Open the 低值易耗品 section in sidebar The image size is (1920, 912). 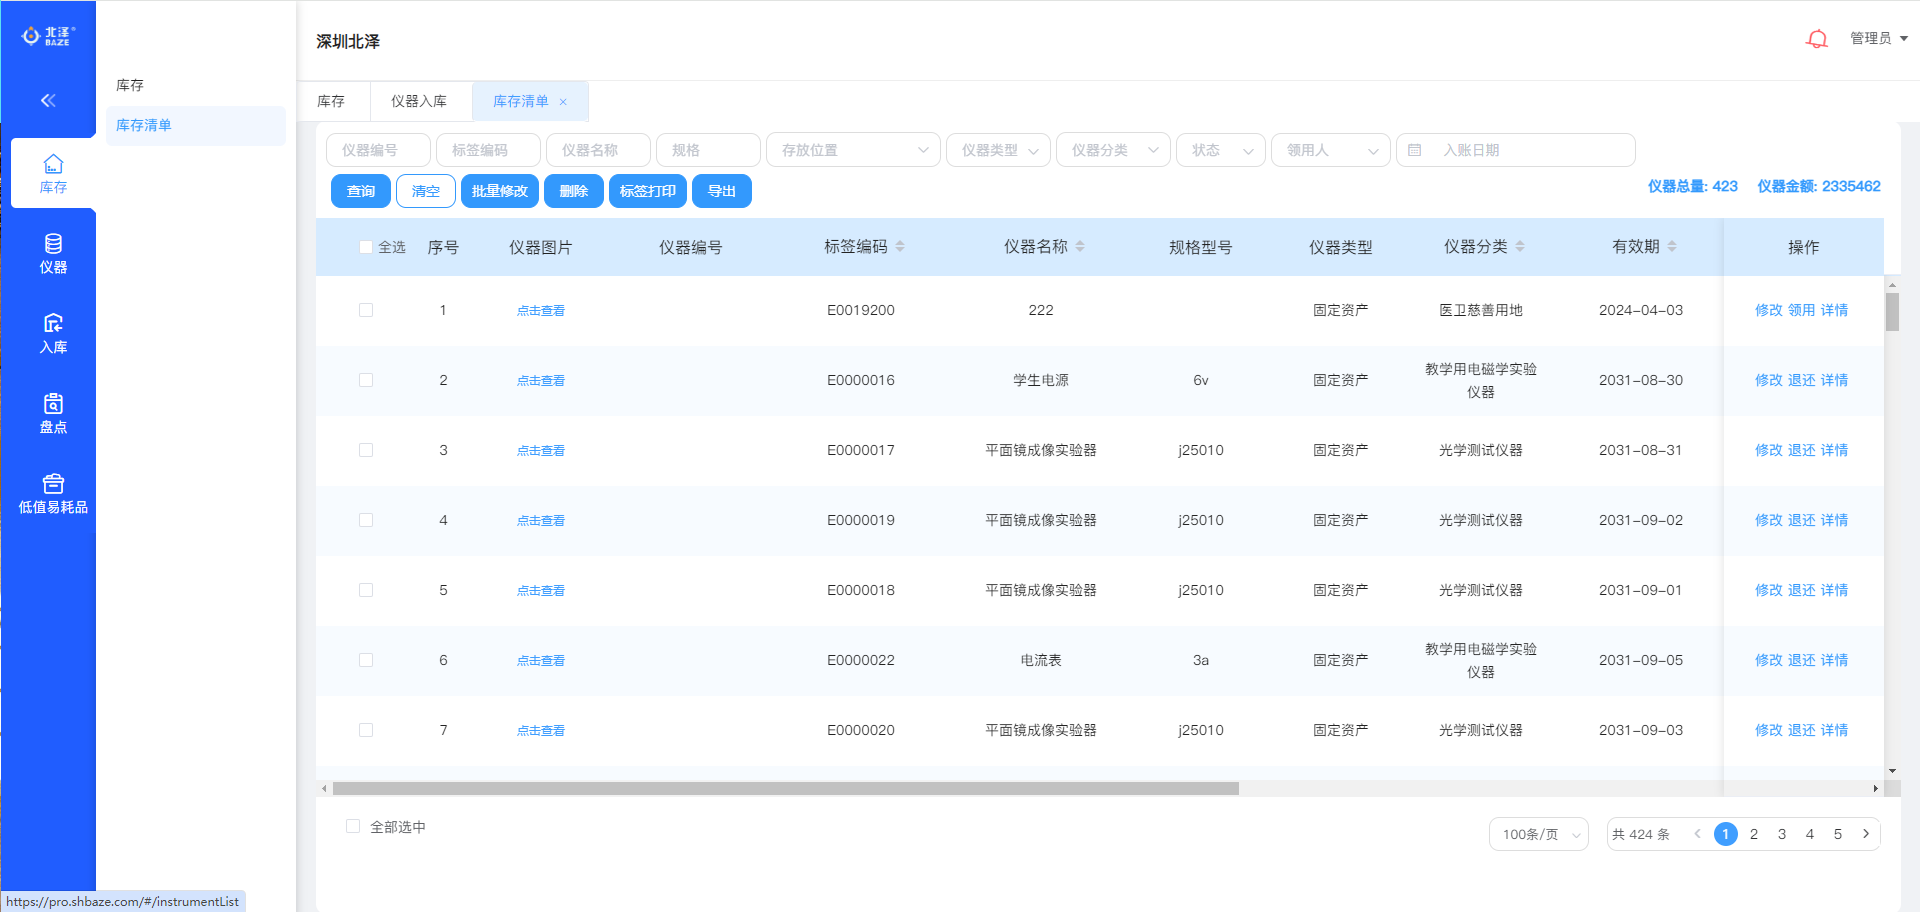tap(53, 494)
